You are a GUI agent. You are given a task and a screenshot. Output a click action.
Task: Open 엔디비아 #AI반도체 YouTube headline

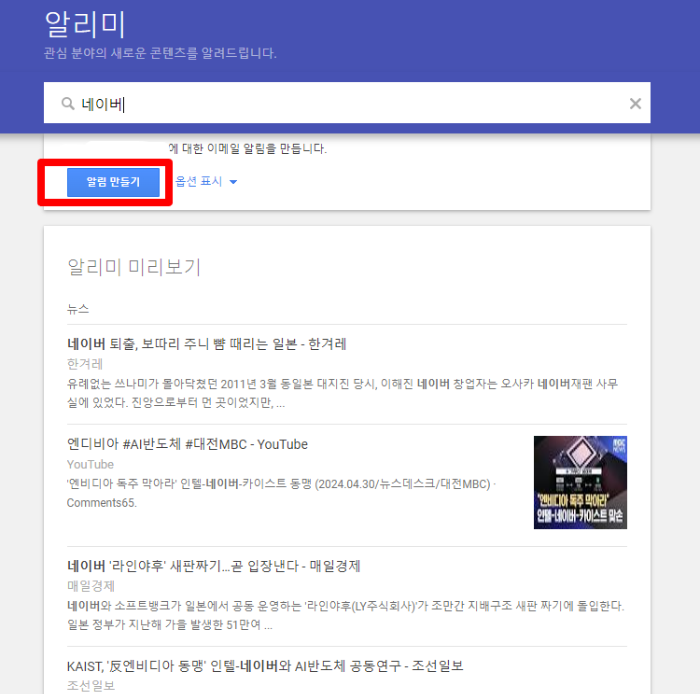point(187,444)
